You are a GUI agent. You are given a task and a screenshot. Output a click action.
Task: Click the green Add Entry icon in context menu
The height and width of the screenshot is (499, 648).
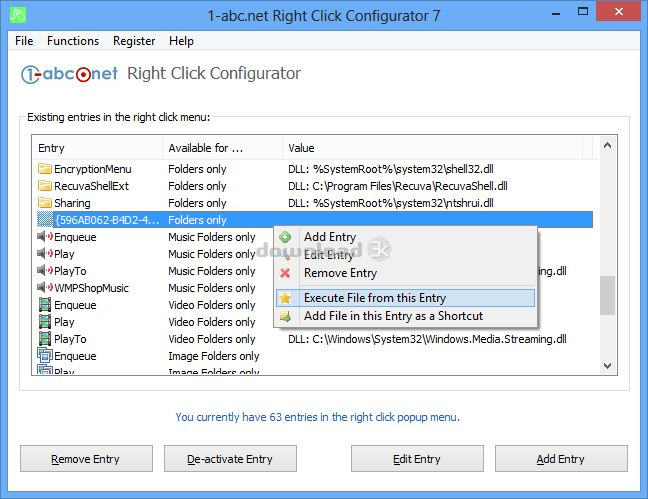[x=285, y=237]
